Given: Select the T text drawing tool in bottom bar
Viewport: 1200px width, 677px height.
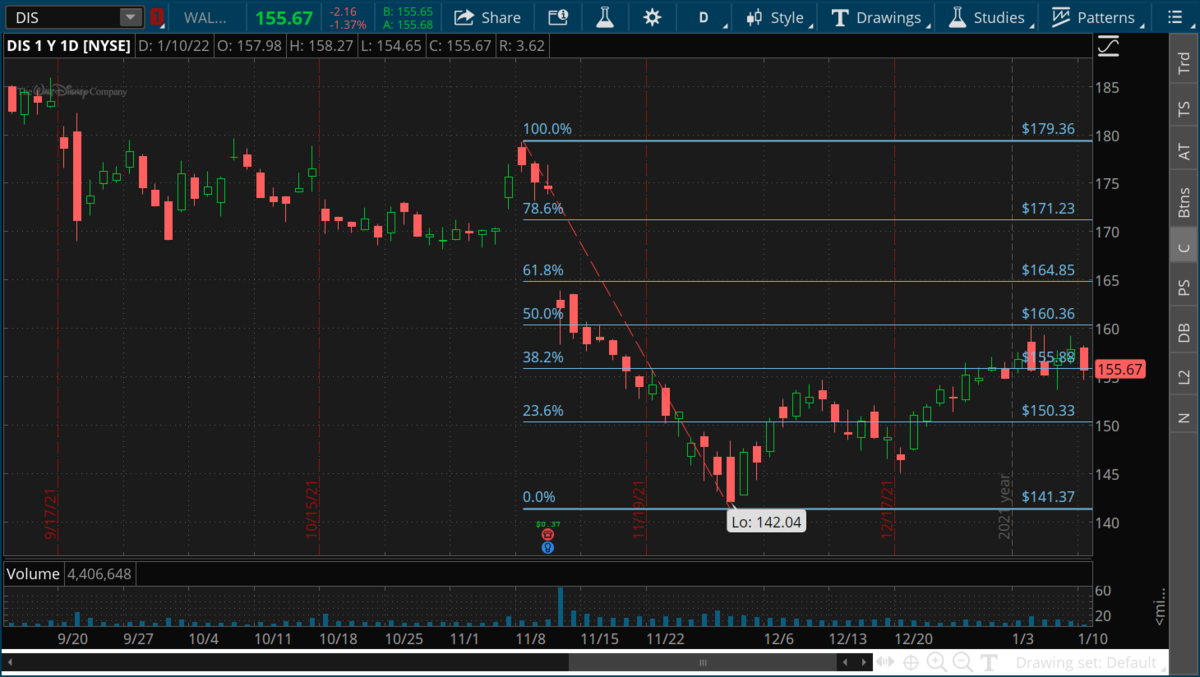Looking at the screenshot, I should point(988,662).
